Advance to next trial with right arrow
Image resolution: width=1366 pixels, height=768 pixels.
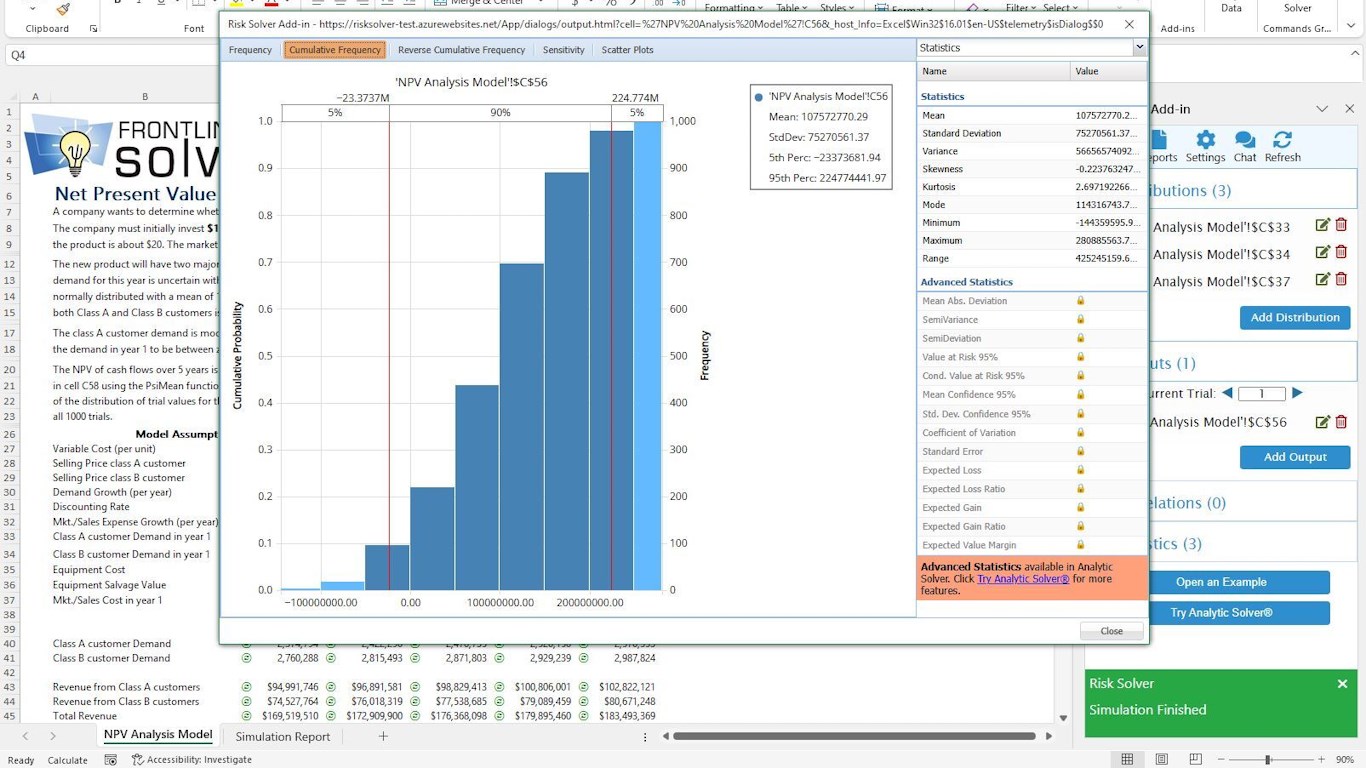pos(1297,394)
